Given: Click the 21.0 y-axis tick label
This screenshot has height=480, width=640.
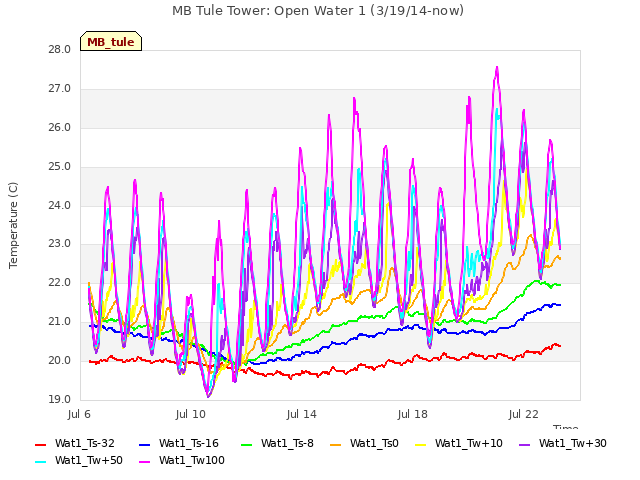Looking at the screenshot, I should click(59, 322).
